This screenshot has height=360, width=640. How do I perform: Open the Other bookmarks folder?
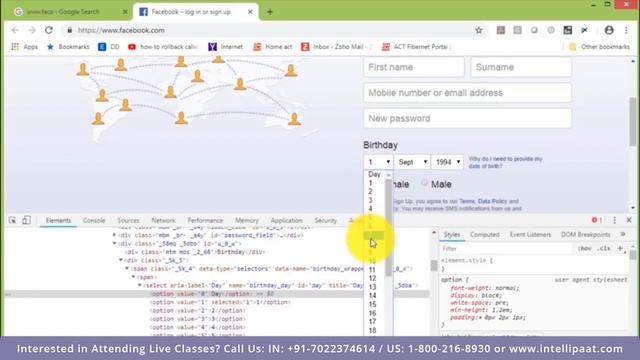coord(599,47)
